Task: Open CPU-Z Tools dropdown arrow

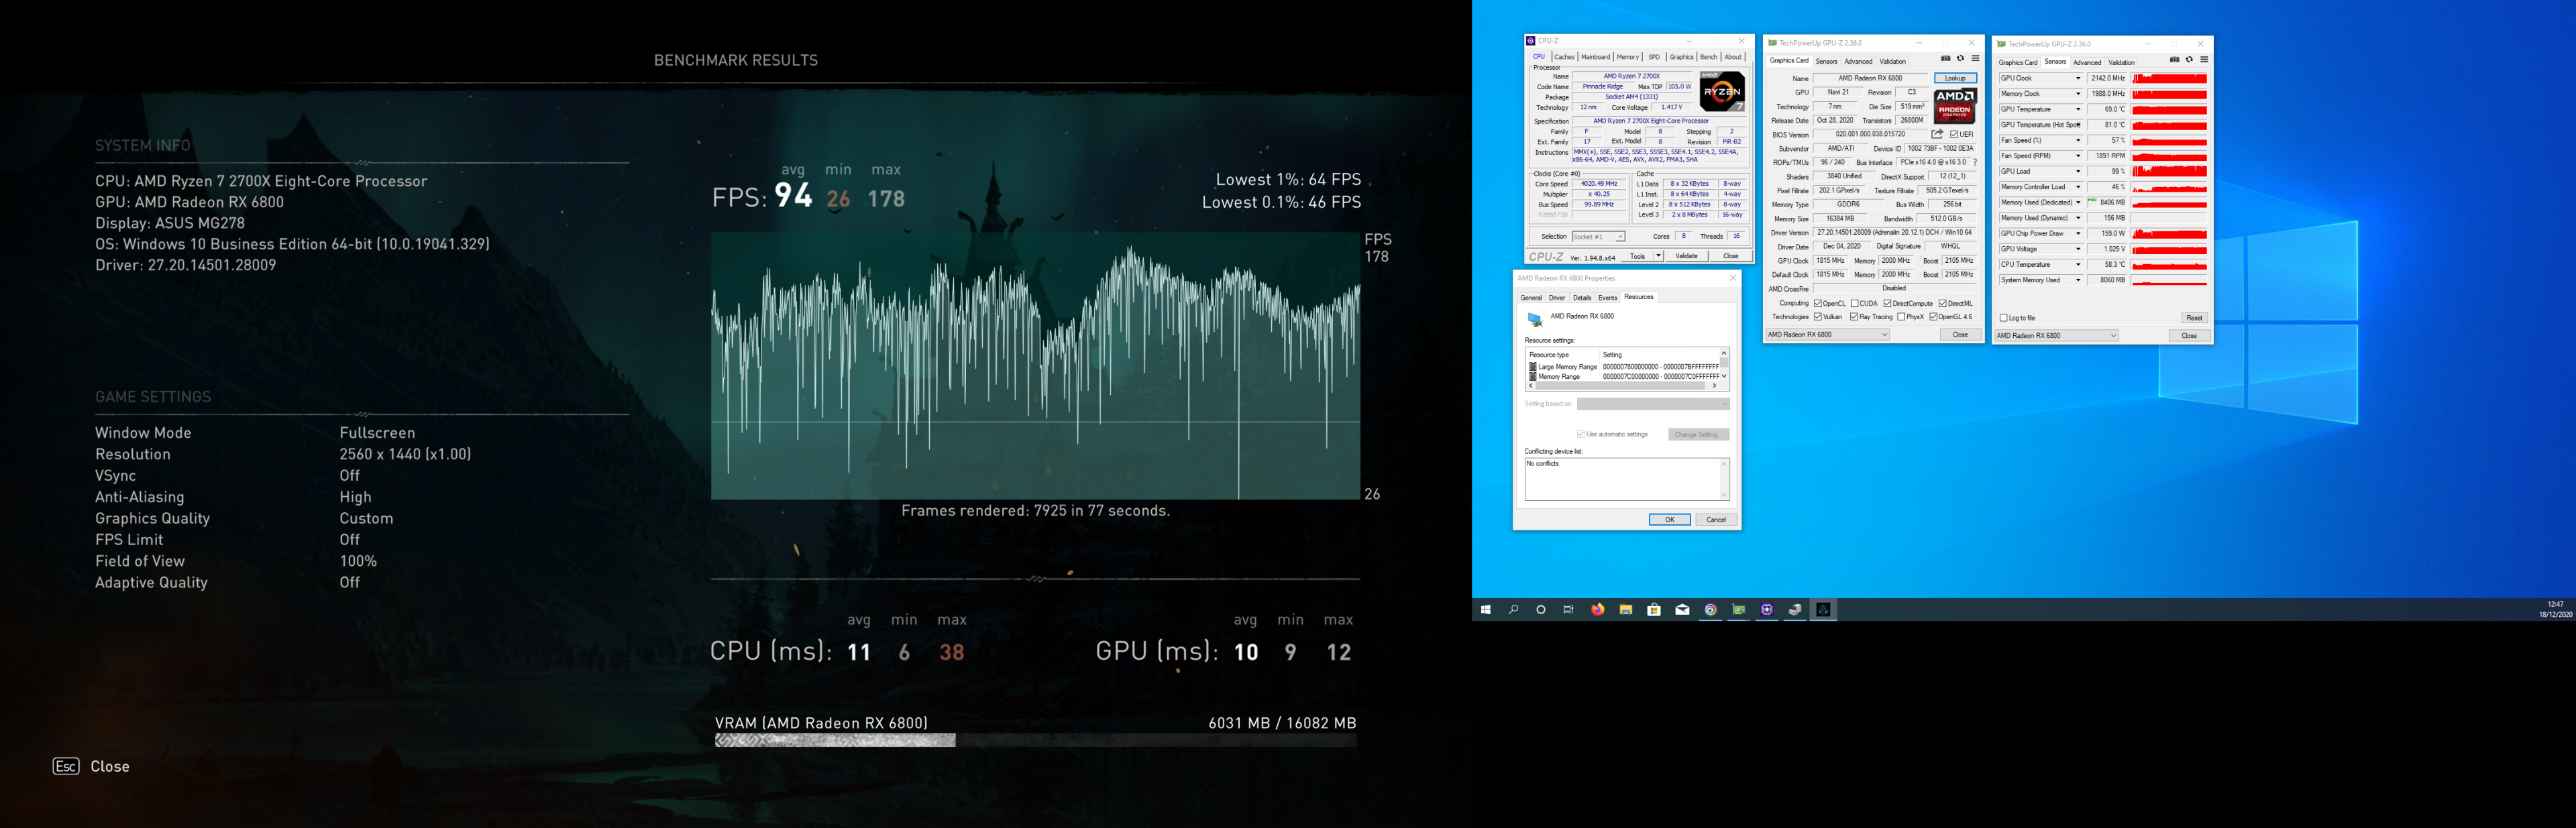Action: [1658, 256]
